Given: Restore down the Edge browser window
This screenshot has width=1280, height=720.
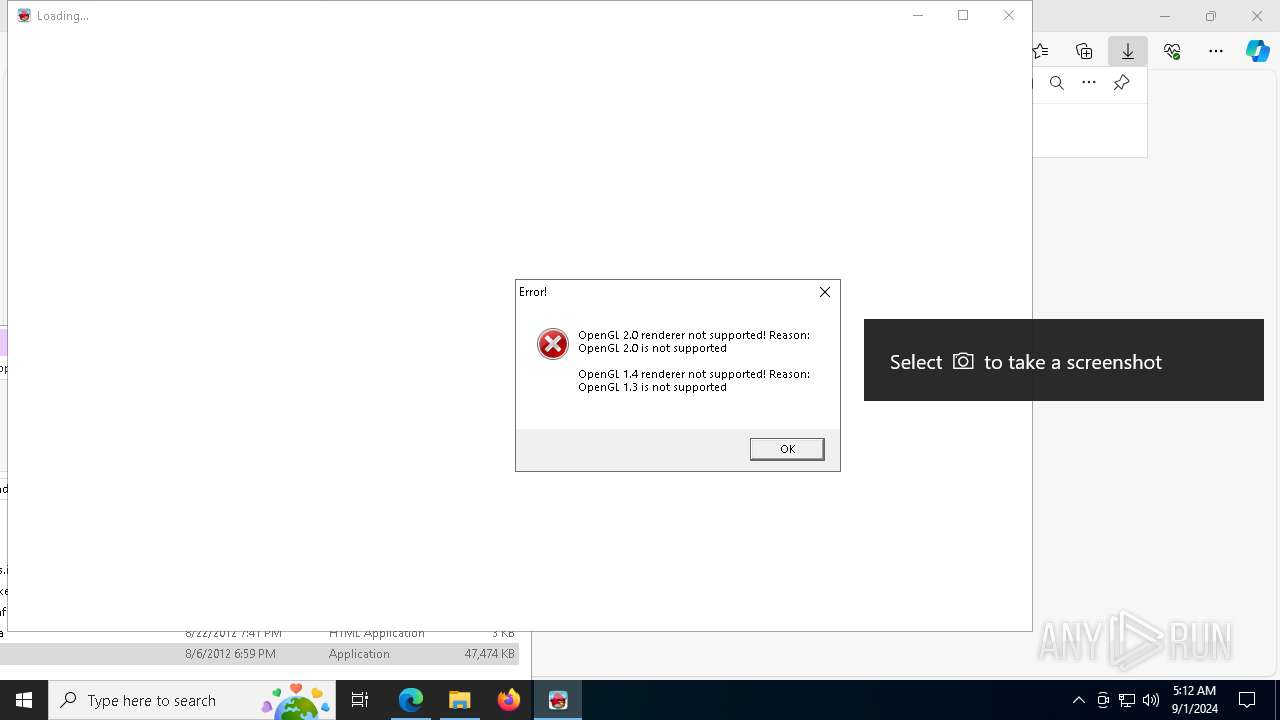Looking at the screenshot, I should pos(1211,16).
